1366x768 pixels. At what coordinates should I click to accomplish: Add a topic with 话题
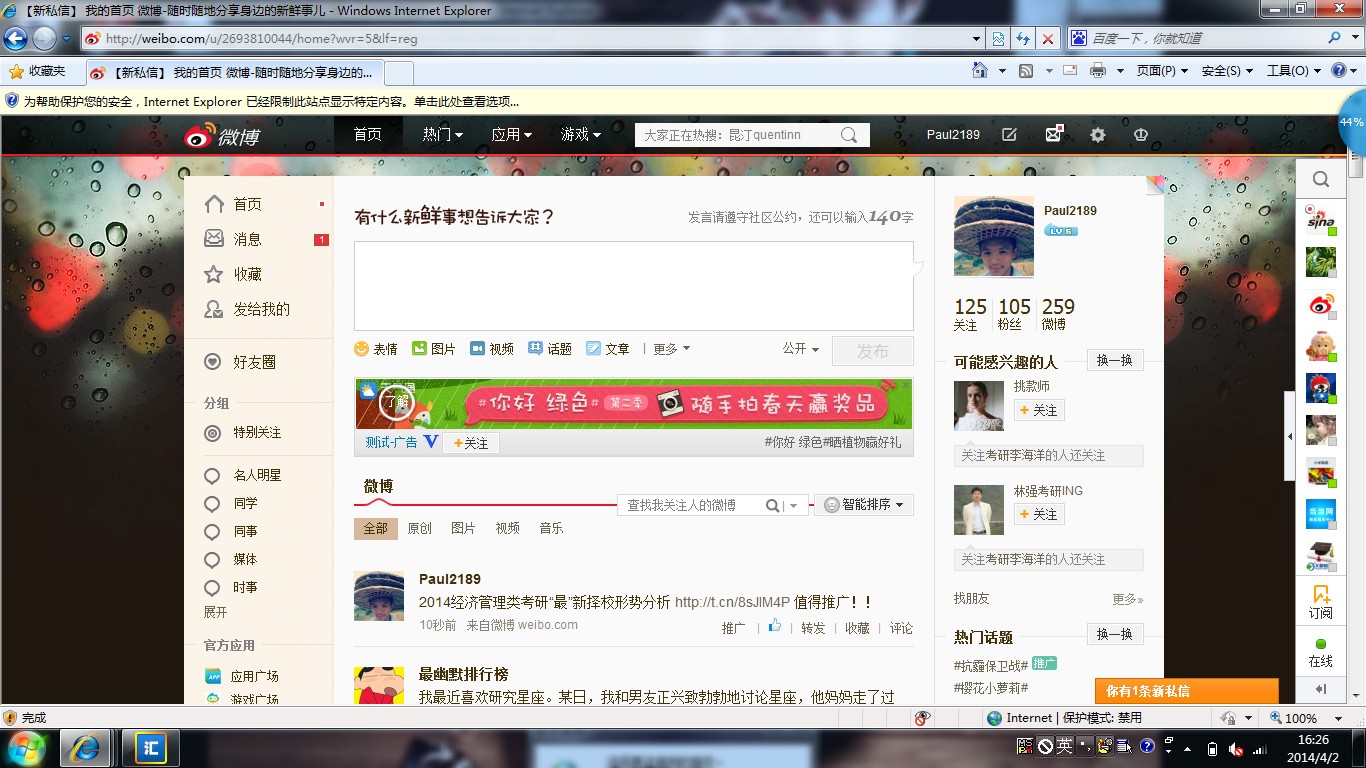(x=550, y=349)
